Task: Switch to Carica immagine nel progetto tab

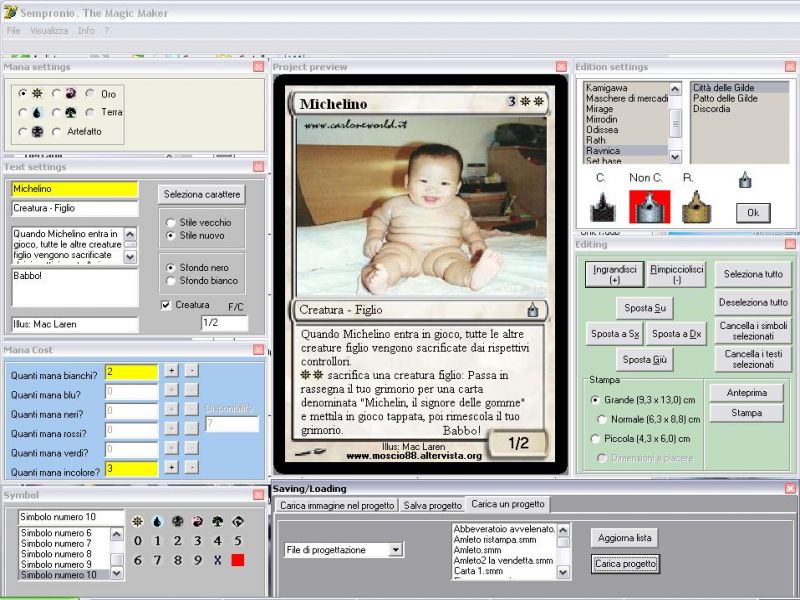Action: (337, 505)
